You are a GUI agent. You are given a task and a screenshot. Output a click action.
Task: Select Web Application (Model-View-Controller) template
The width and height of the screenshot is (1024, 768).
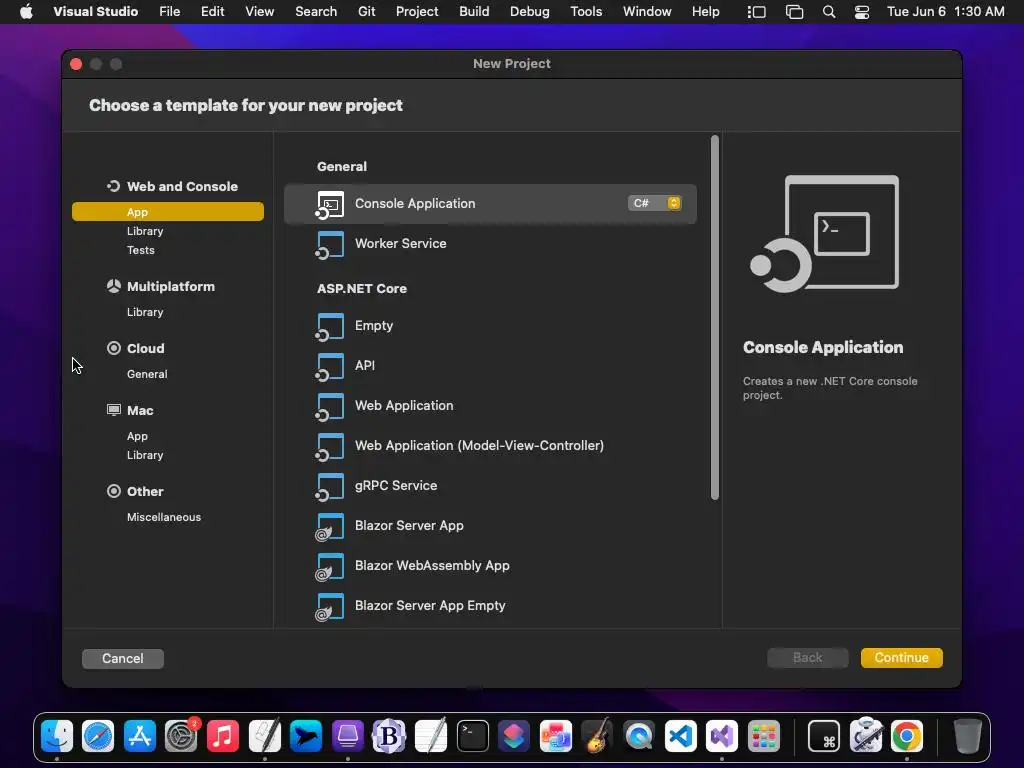pyautogui.click(x=490, y=445)
